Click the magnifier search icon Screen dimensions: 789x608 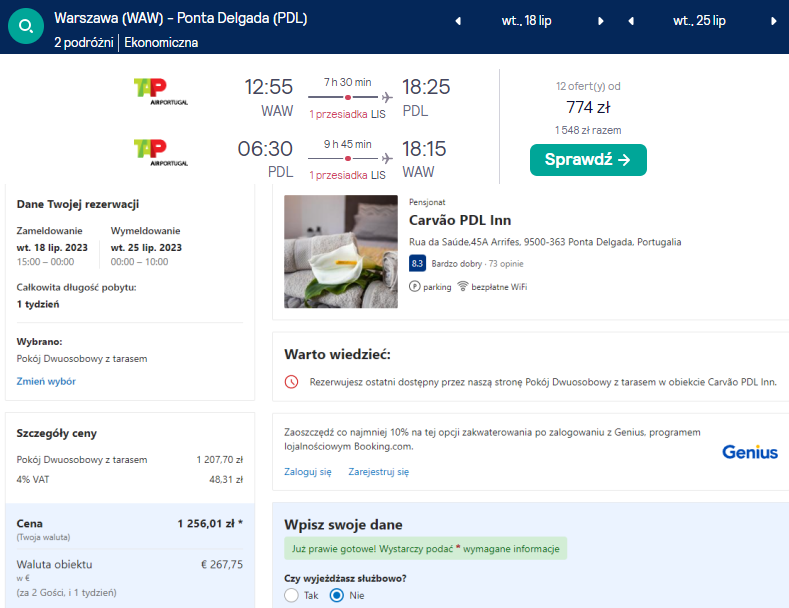(27, 27)
